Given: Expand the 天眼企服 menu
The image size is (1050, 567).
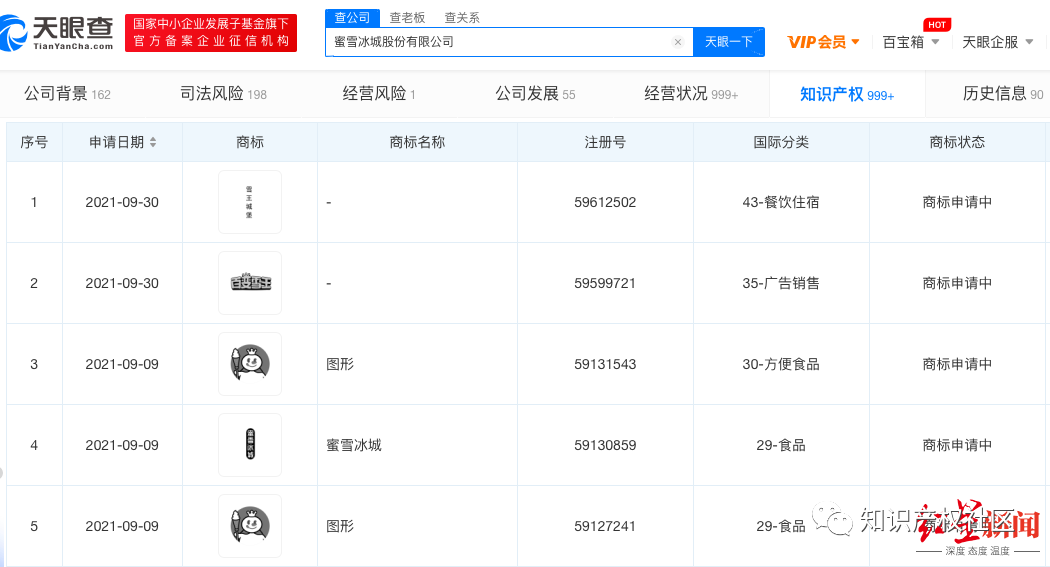Looking at the screenshot, I should pyautogui.click(x=998, y=42).
